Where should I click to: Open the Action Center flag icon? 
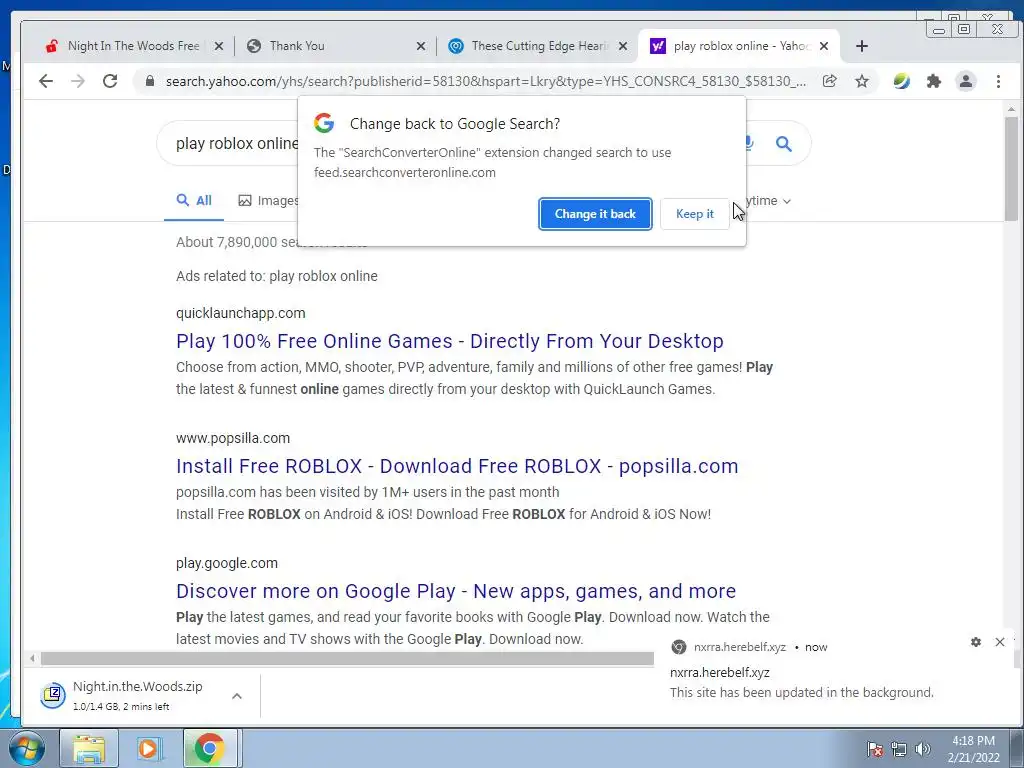[875, 749]
